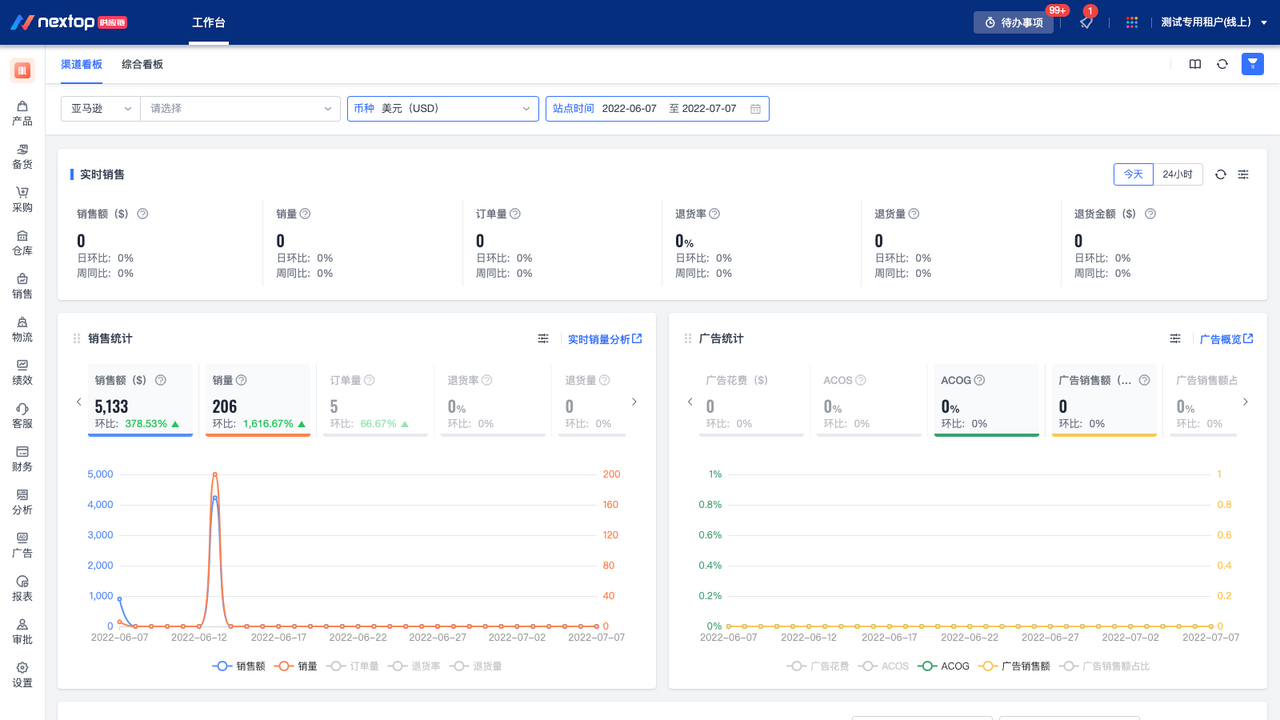Show 退货率 series in sales chart legend
1280x720 pixels.
415,666
